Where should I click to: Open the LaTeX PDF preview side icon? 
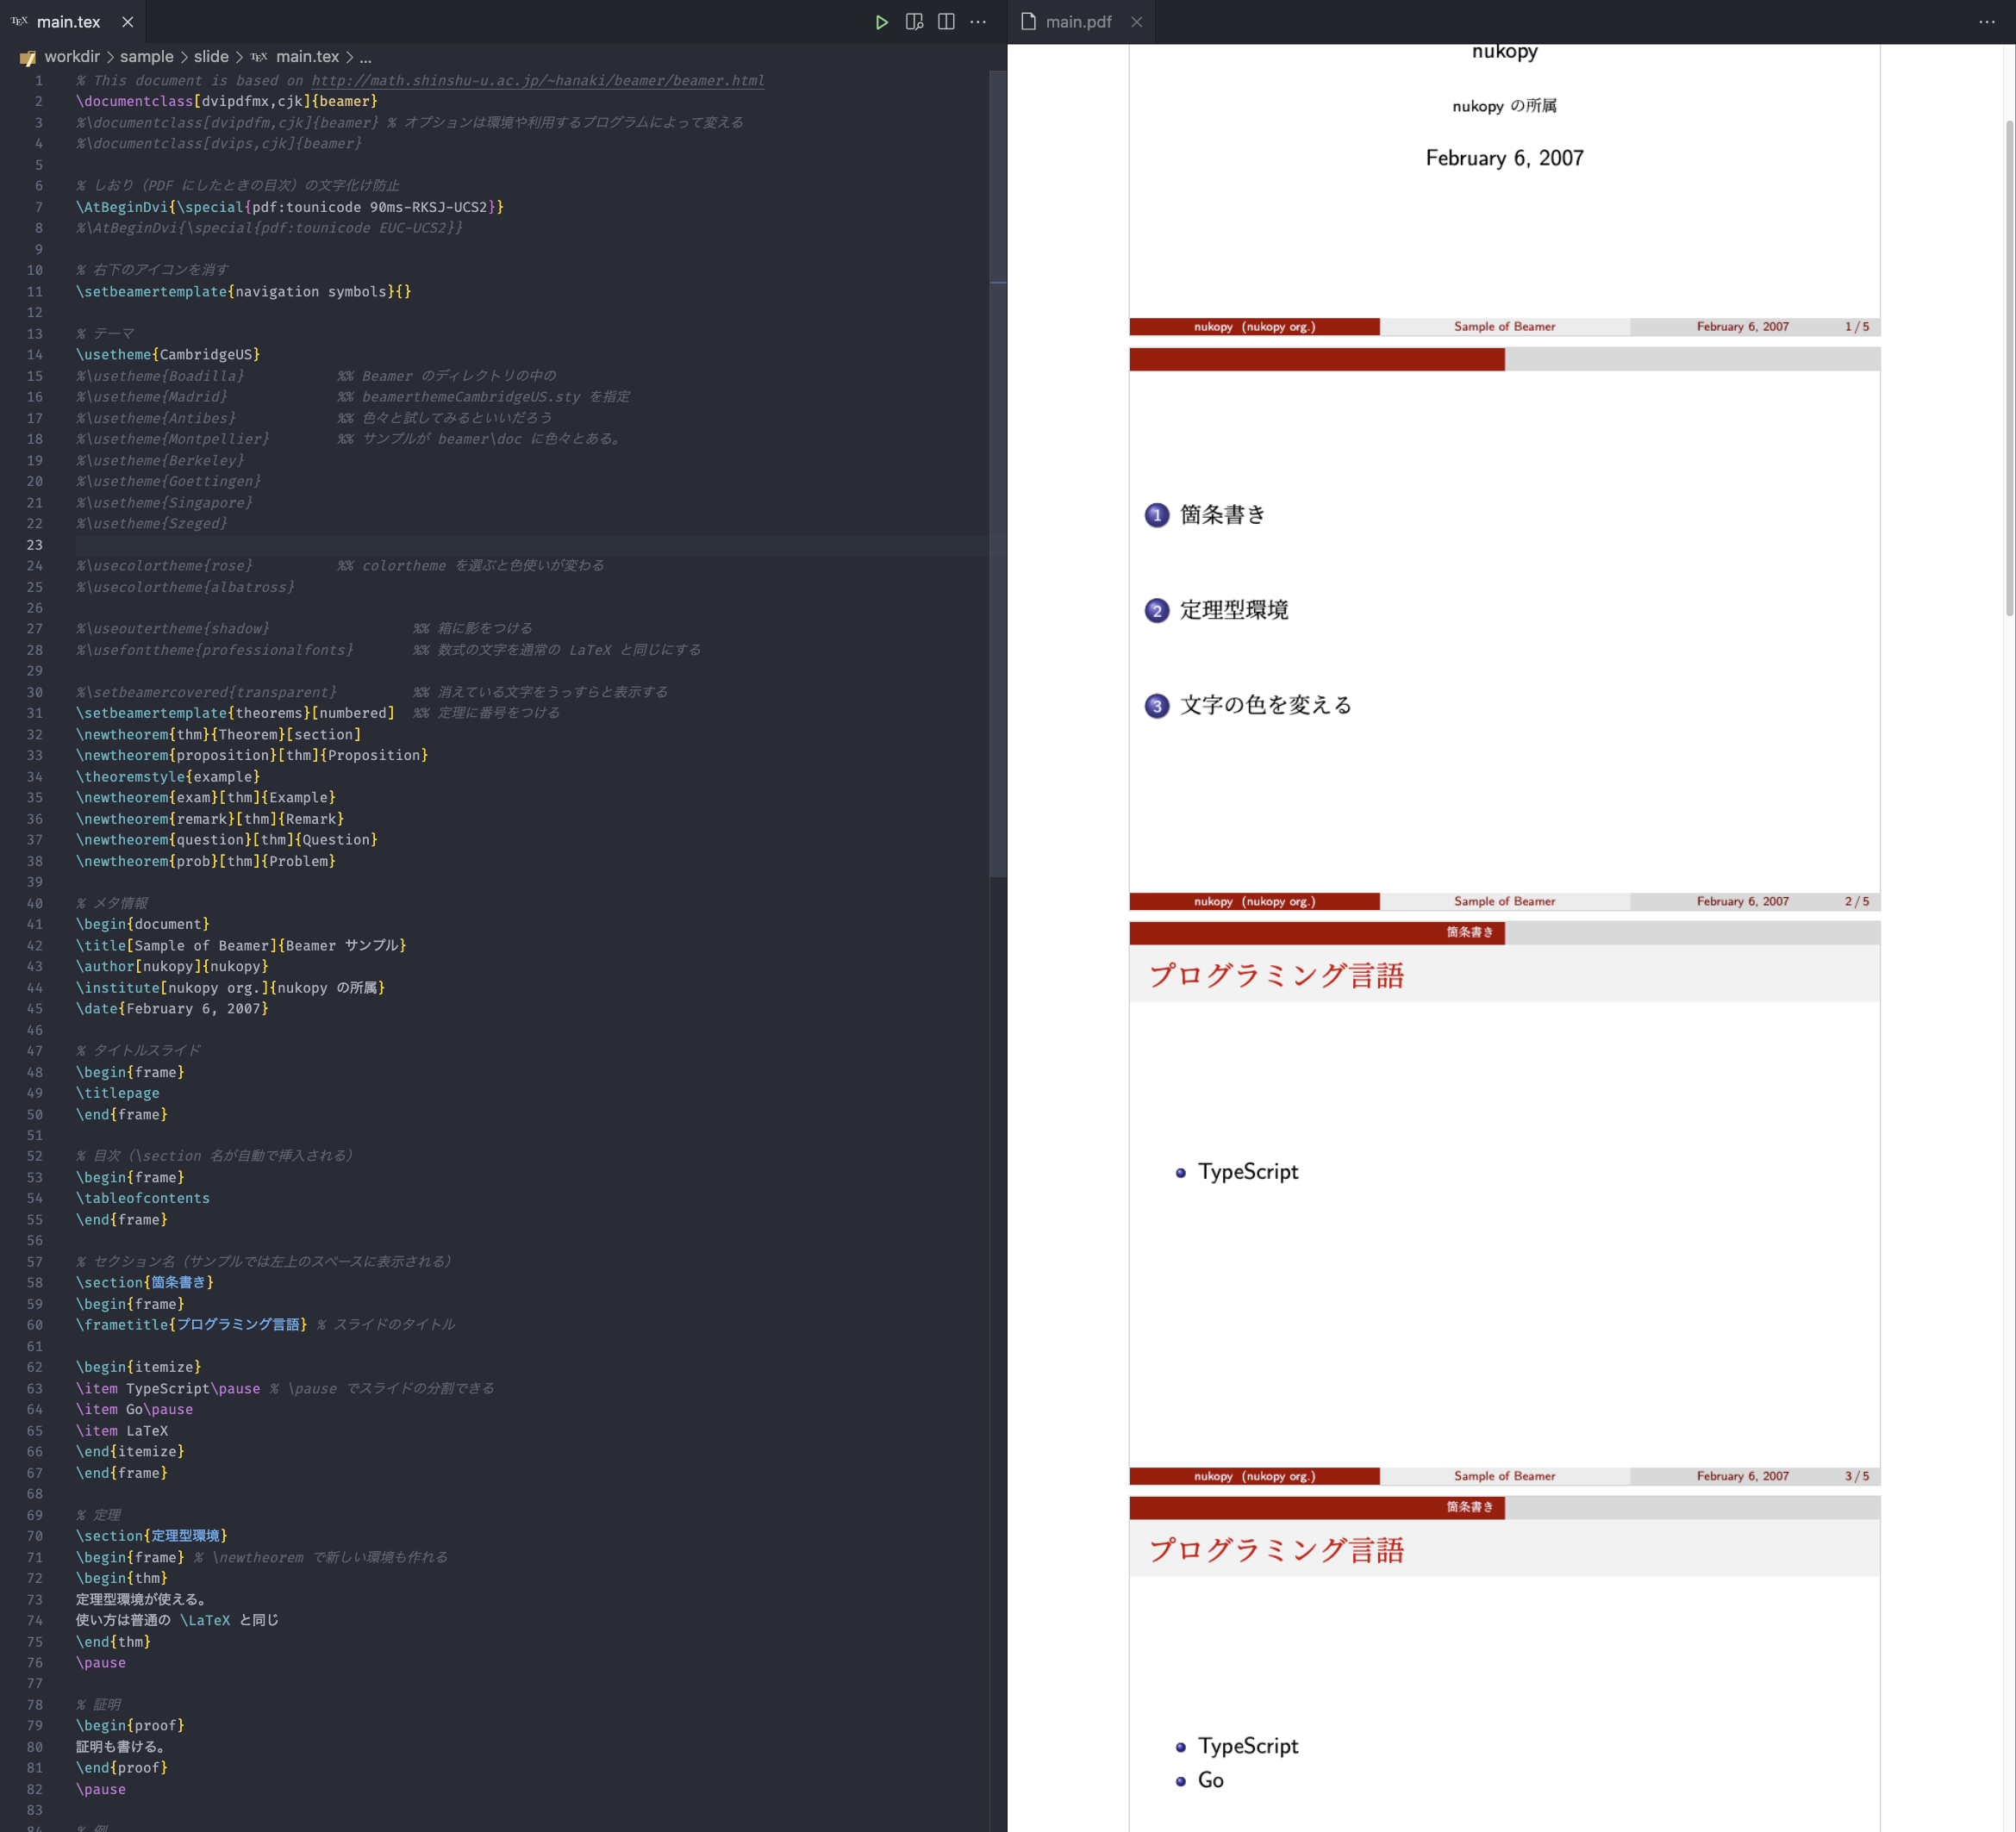(x=914, y=22)
